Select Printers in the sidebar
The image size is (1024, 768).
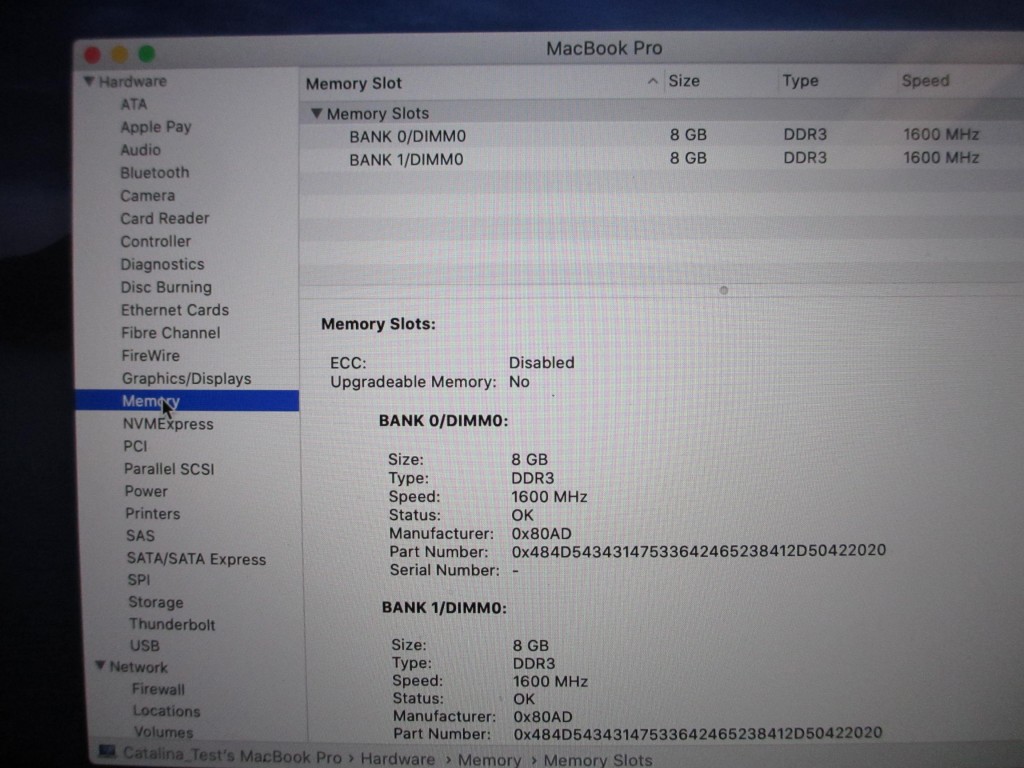tap(153, 513)
